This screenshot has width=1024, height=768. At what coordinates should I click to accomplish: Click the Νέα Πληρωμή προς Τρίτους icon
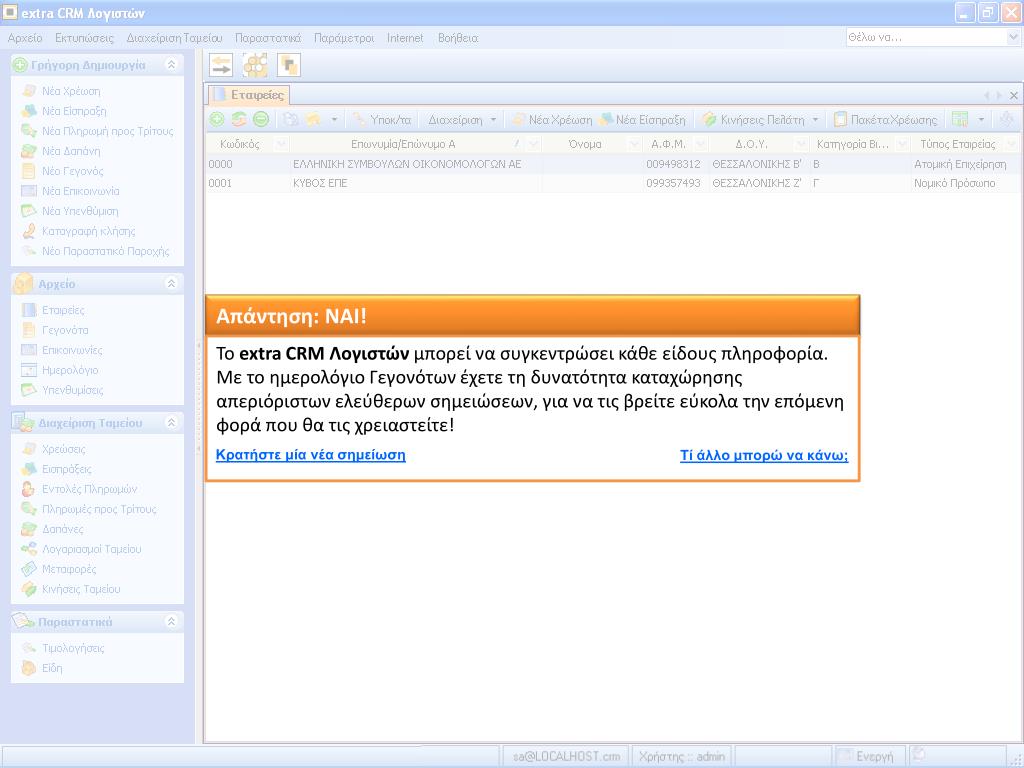[29, 131]
